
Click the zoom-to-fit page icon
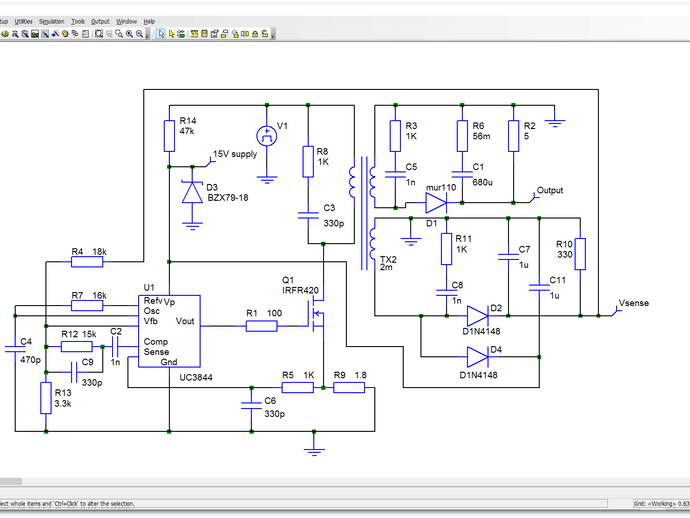click(x=99, y=33)
